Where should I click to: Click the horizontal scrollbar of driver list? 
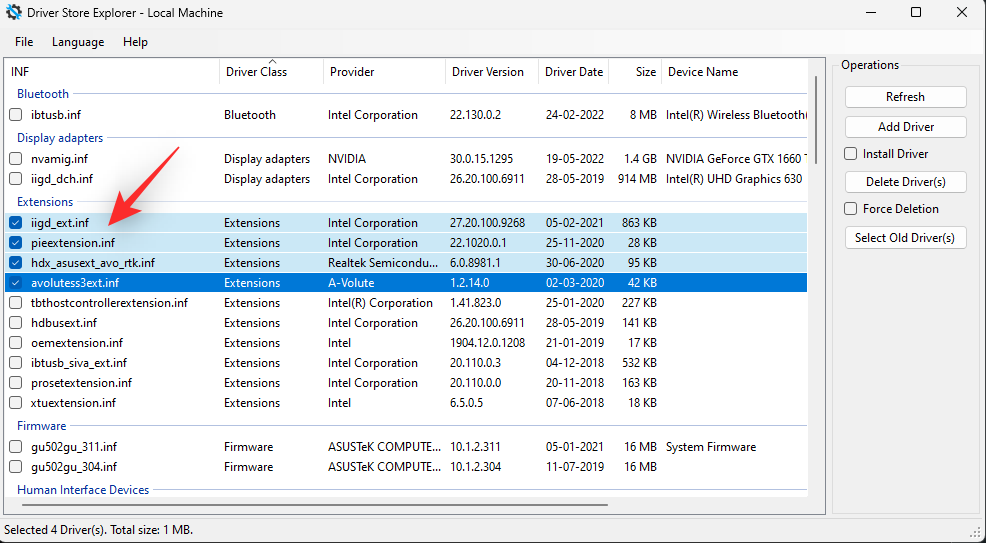(314, 504)
